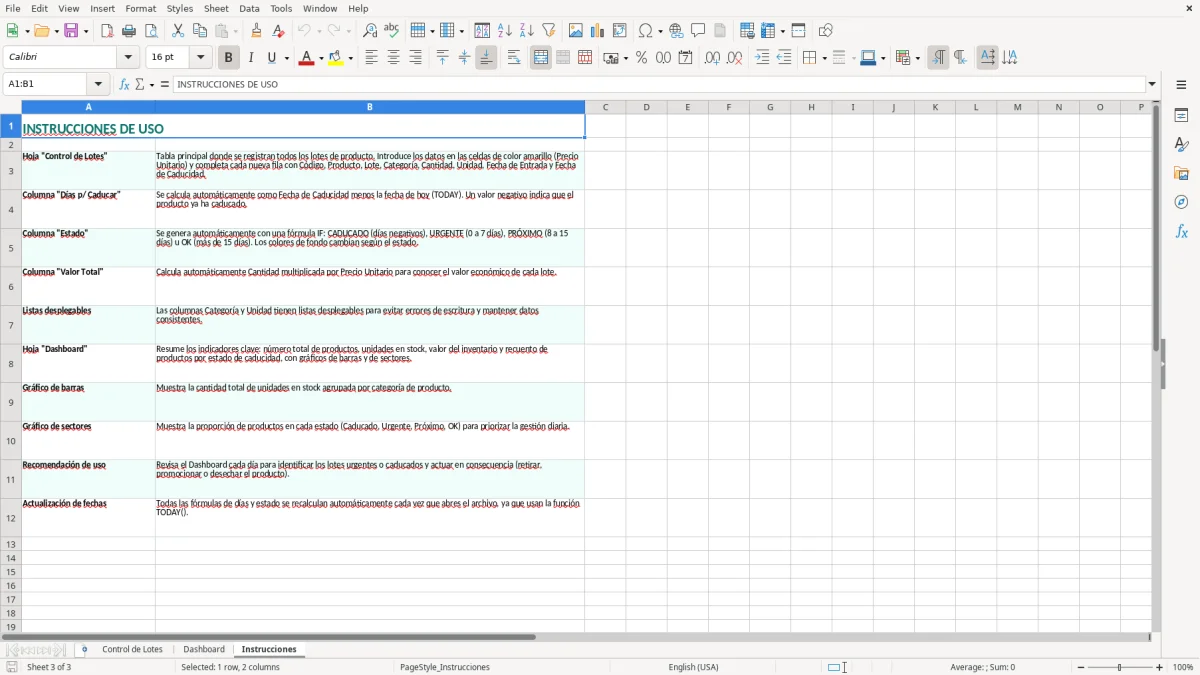Open the Tools menu
This screenshot has height=675, width=1200.
point(281,8)
